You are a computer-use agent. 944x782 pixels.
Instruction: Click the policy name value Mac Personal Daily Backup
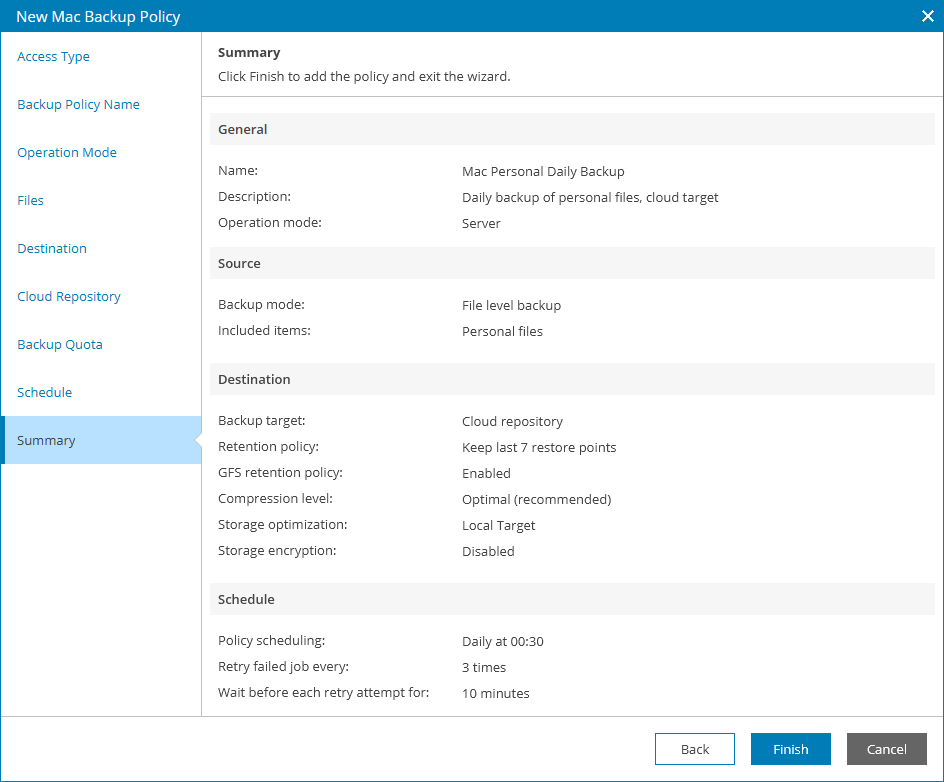pyautogui.click(x=543, y=172)
